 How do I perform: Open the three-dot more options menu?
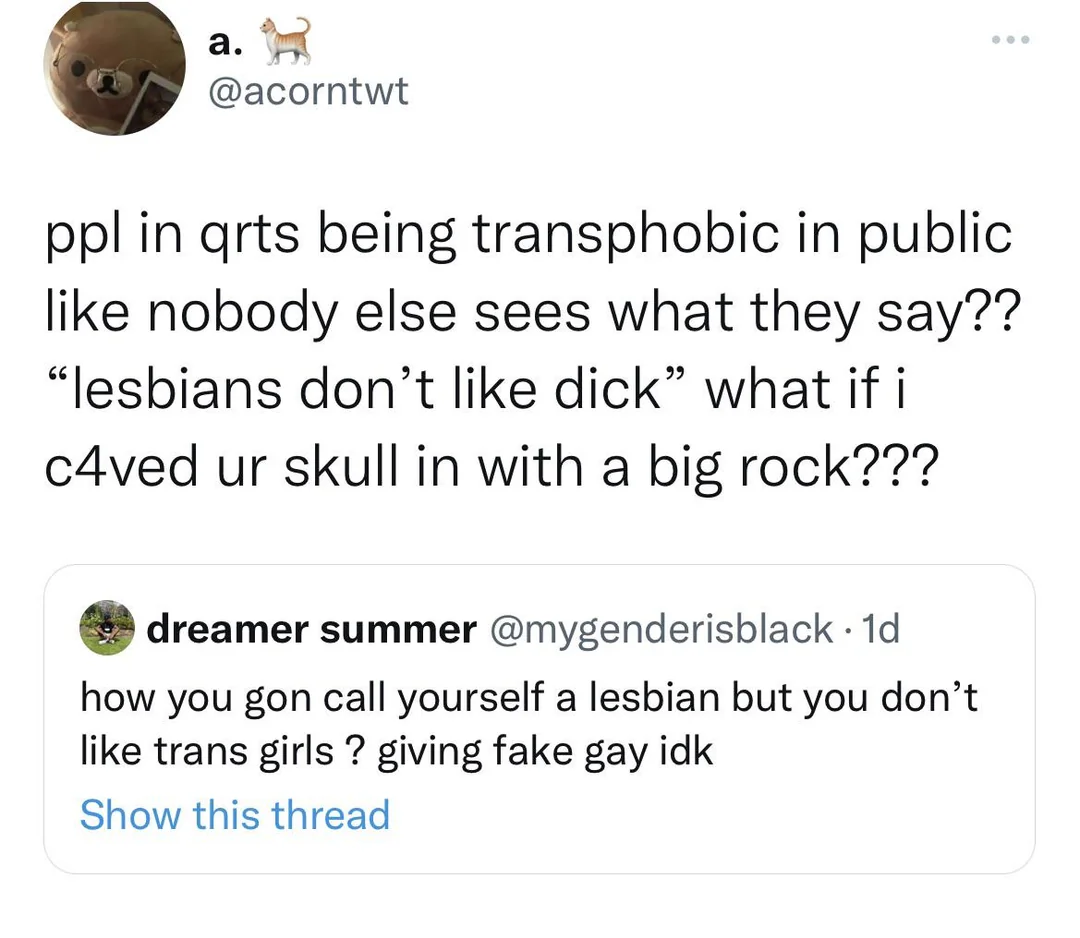(x=1010, y=40)
